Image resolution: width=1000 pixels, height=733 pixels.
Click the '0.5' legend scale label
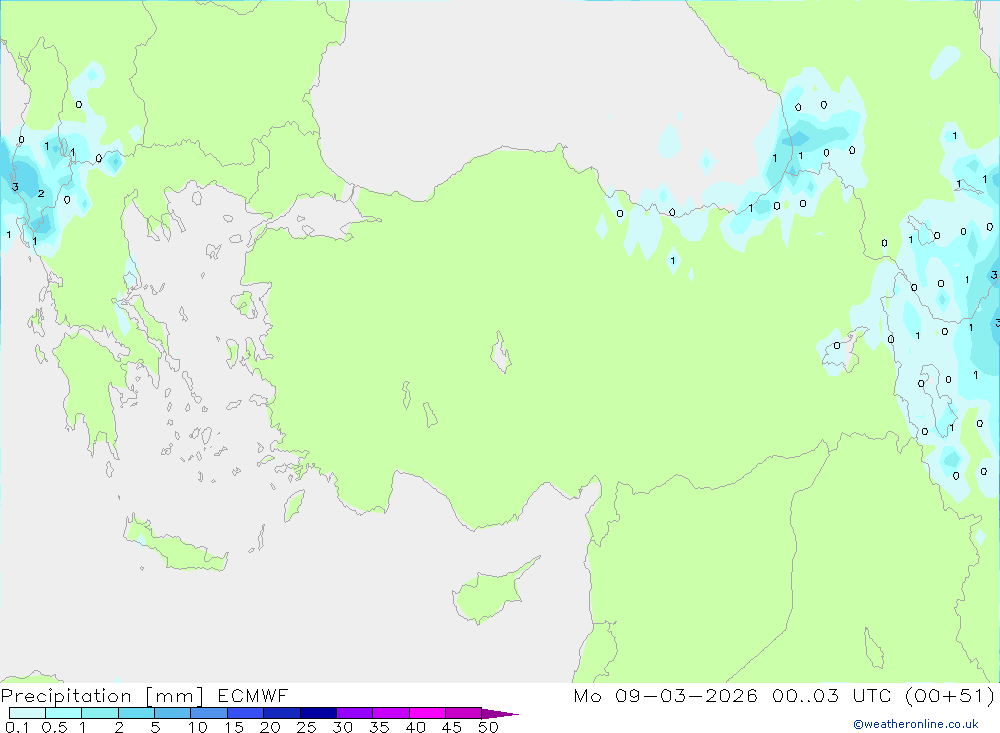tap(54, 727)
